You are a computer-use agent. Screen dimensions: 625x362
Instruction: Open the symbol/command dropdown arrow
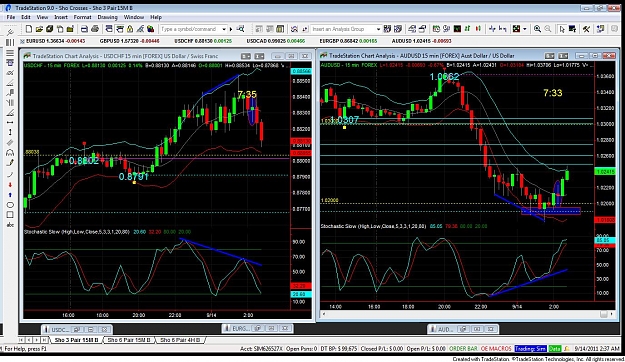tap(224, 29)
